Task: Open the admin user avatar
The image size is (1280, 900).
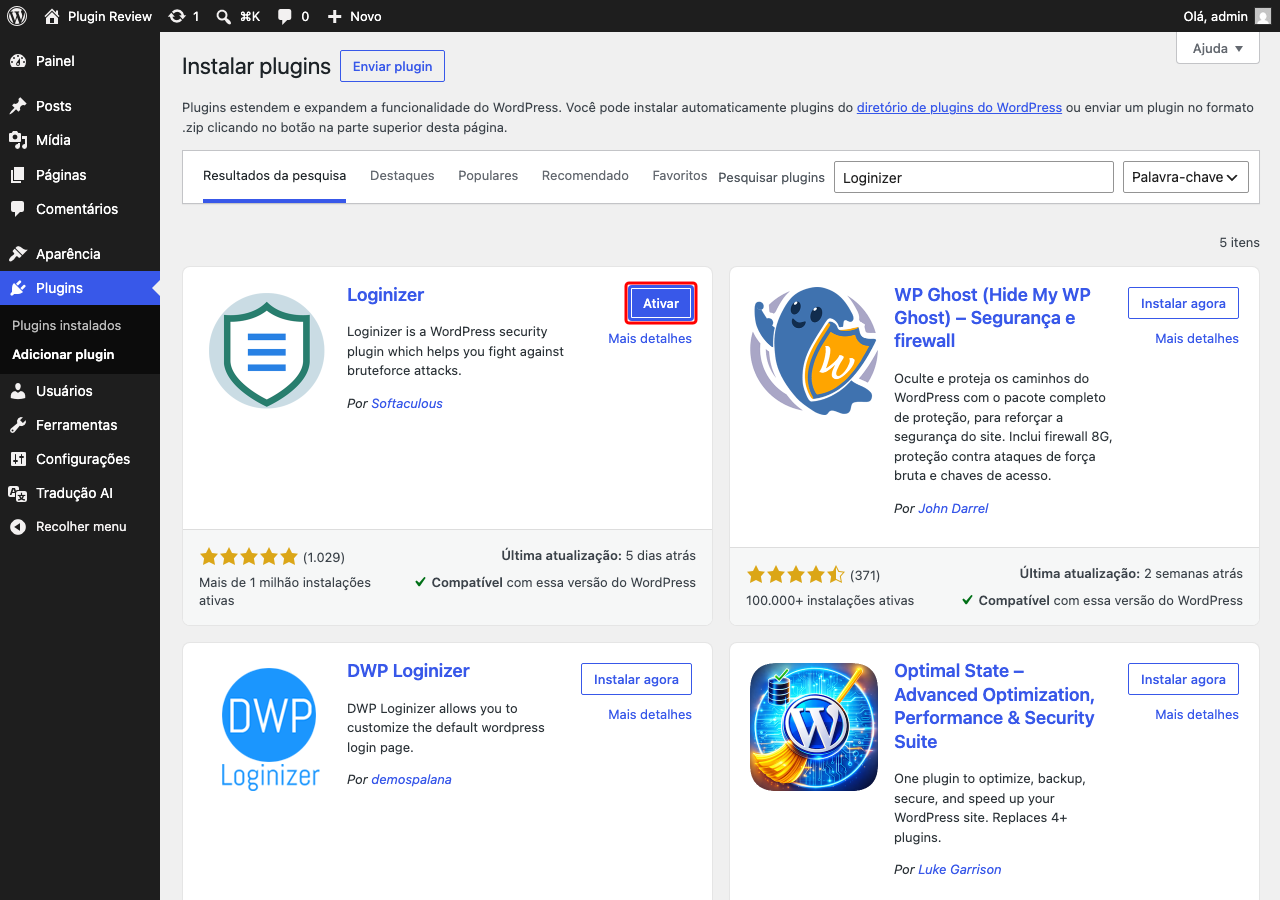Action: [x=1264, y=16]
